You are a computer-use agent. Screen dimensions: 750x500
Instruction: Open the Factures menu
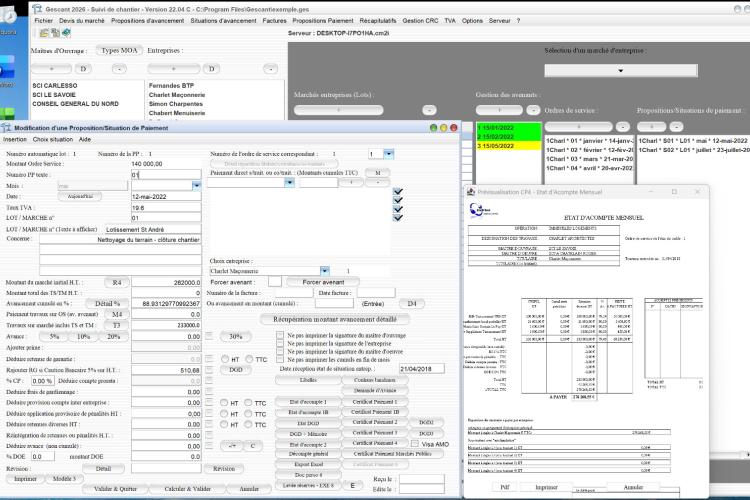pyautogui.click(x=274, y=21)
